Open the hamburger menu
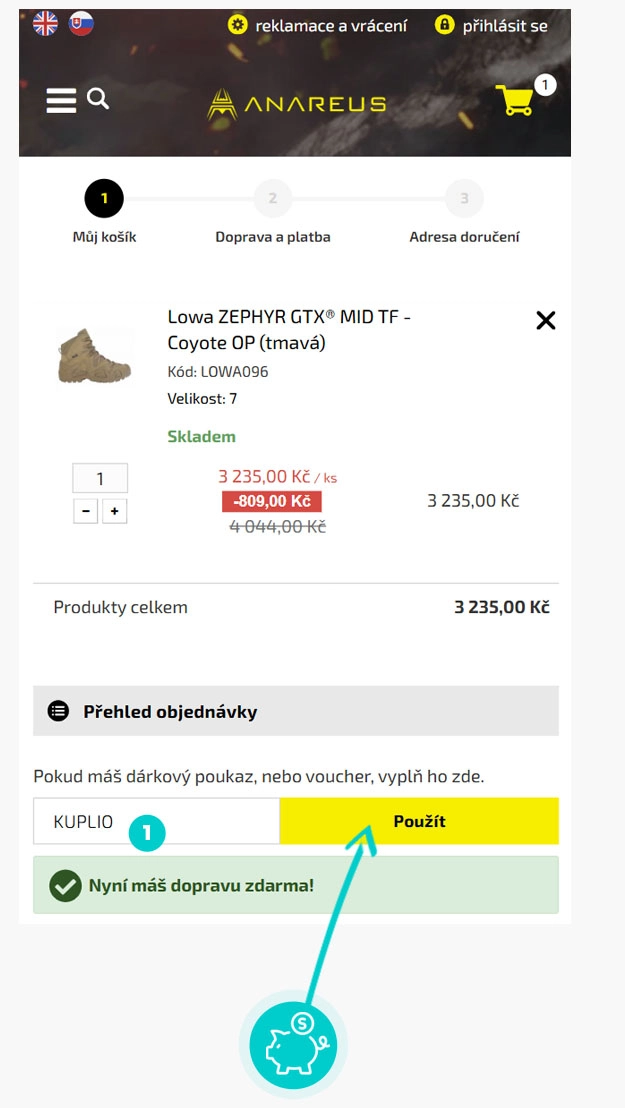625x1108 pixels. [x=61, y=100]
